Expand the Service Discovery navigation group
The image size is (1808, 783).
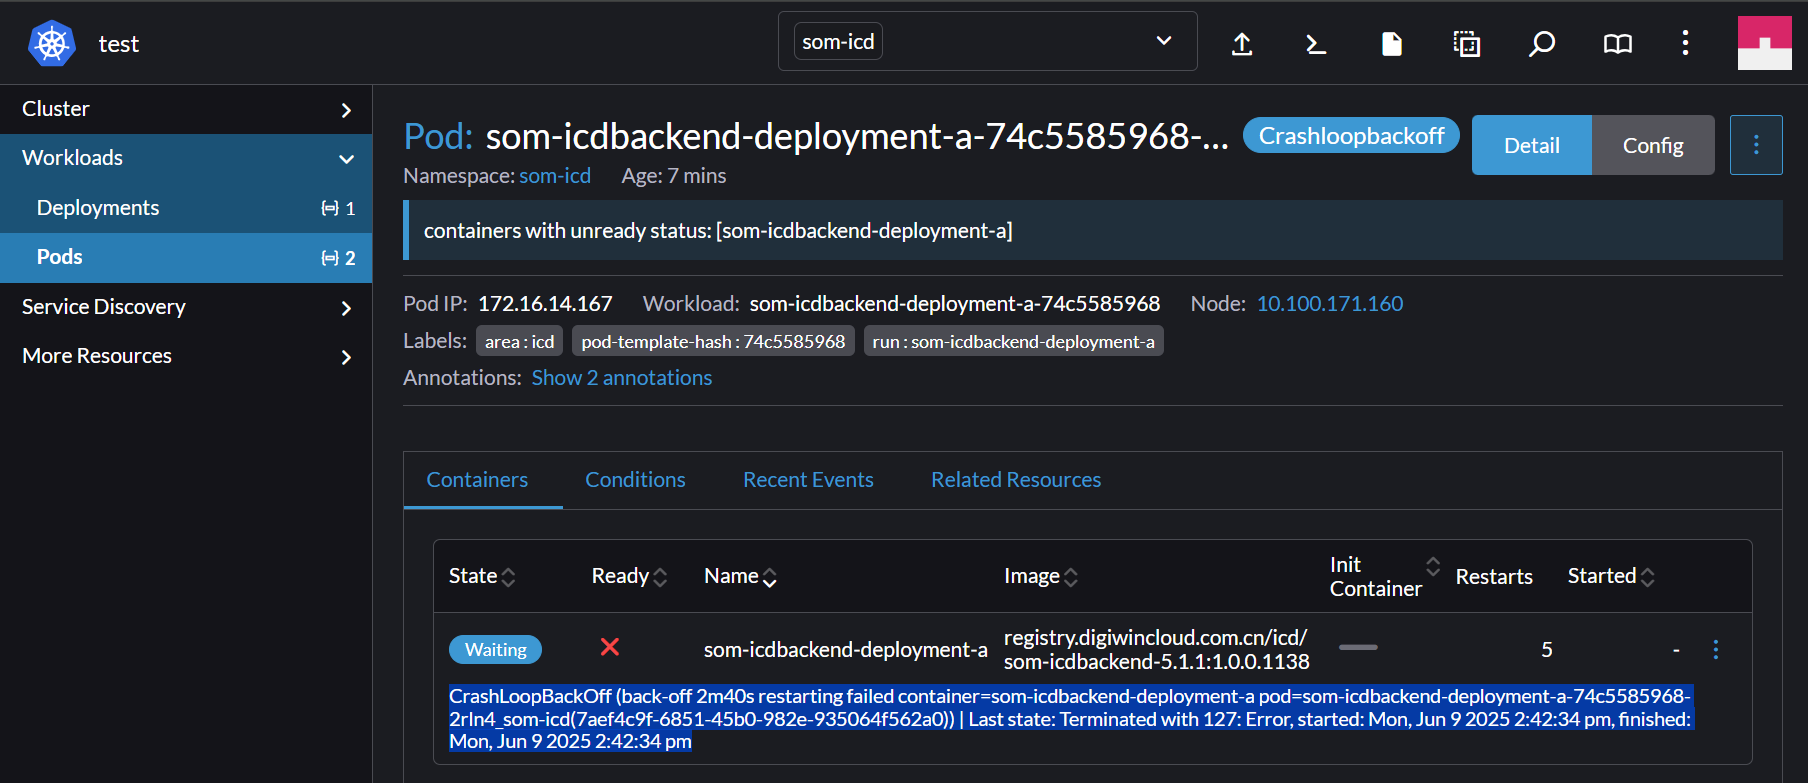tap(186, 307)
